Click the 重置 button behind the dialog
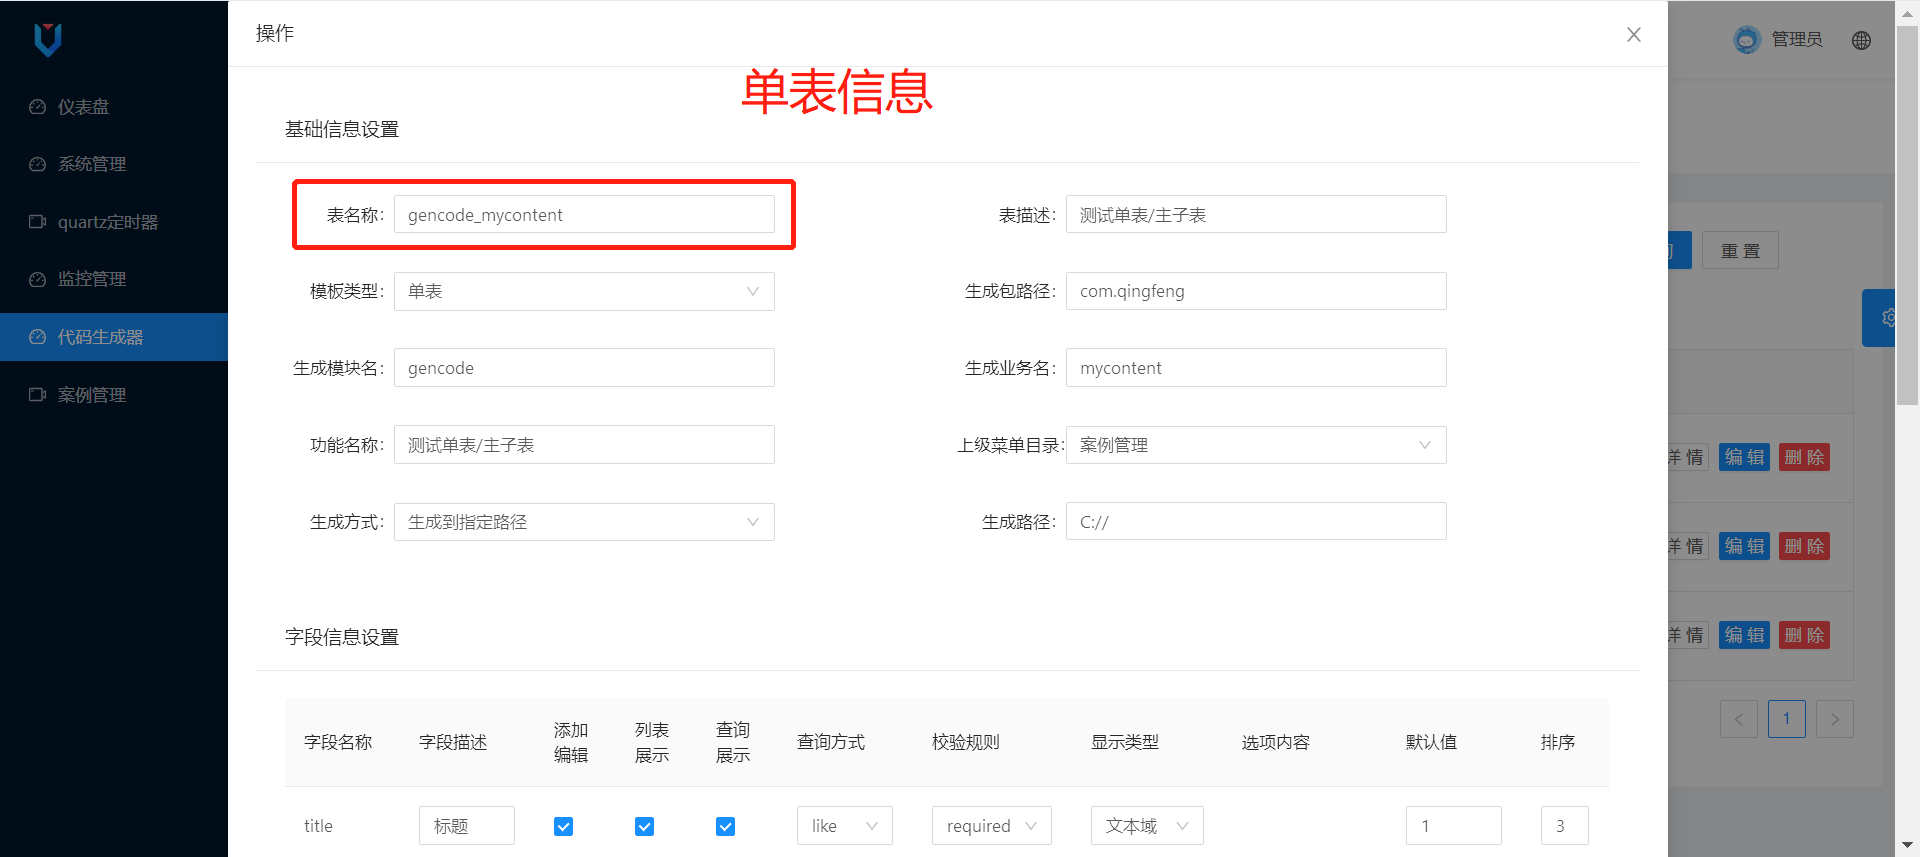Screen dimensions: 1920x857 (1741, 251)
